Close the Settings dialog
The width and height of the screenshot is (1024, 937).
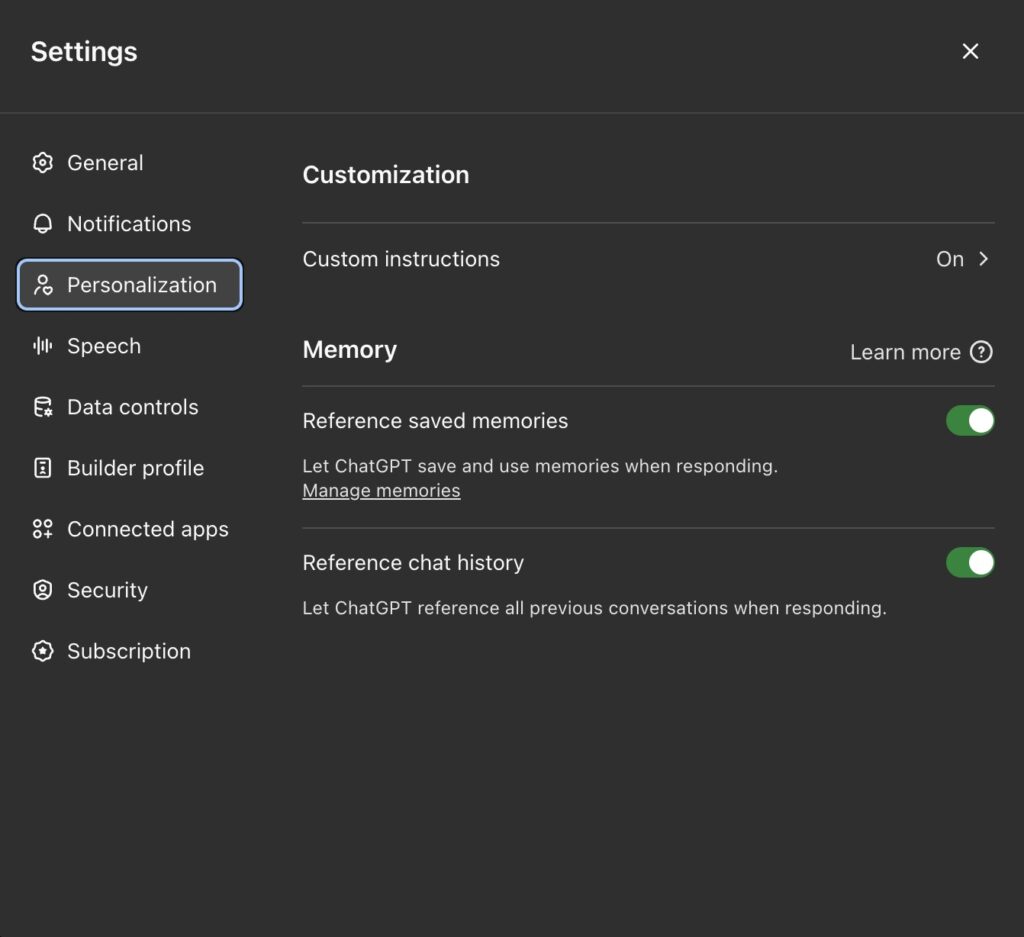pyautogui.click(x=970, y=51)
